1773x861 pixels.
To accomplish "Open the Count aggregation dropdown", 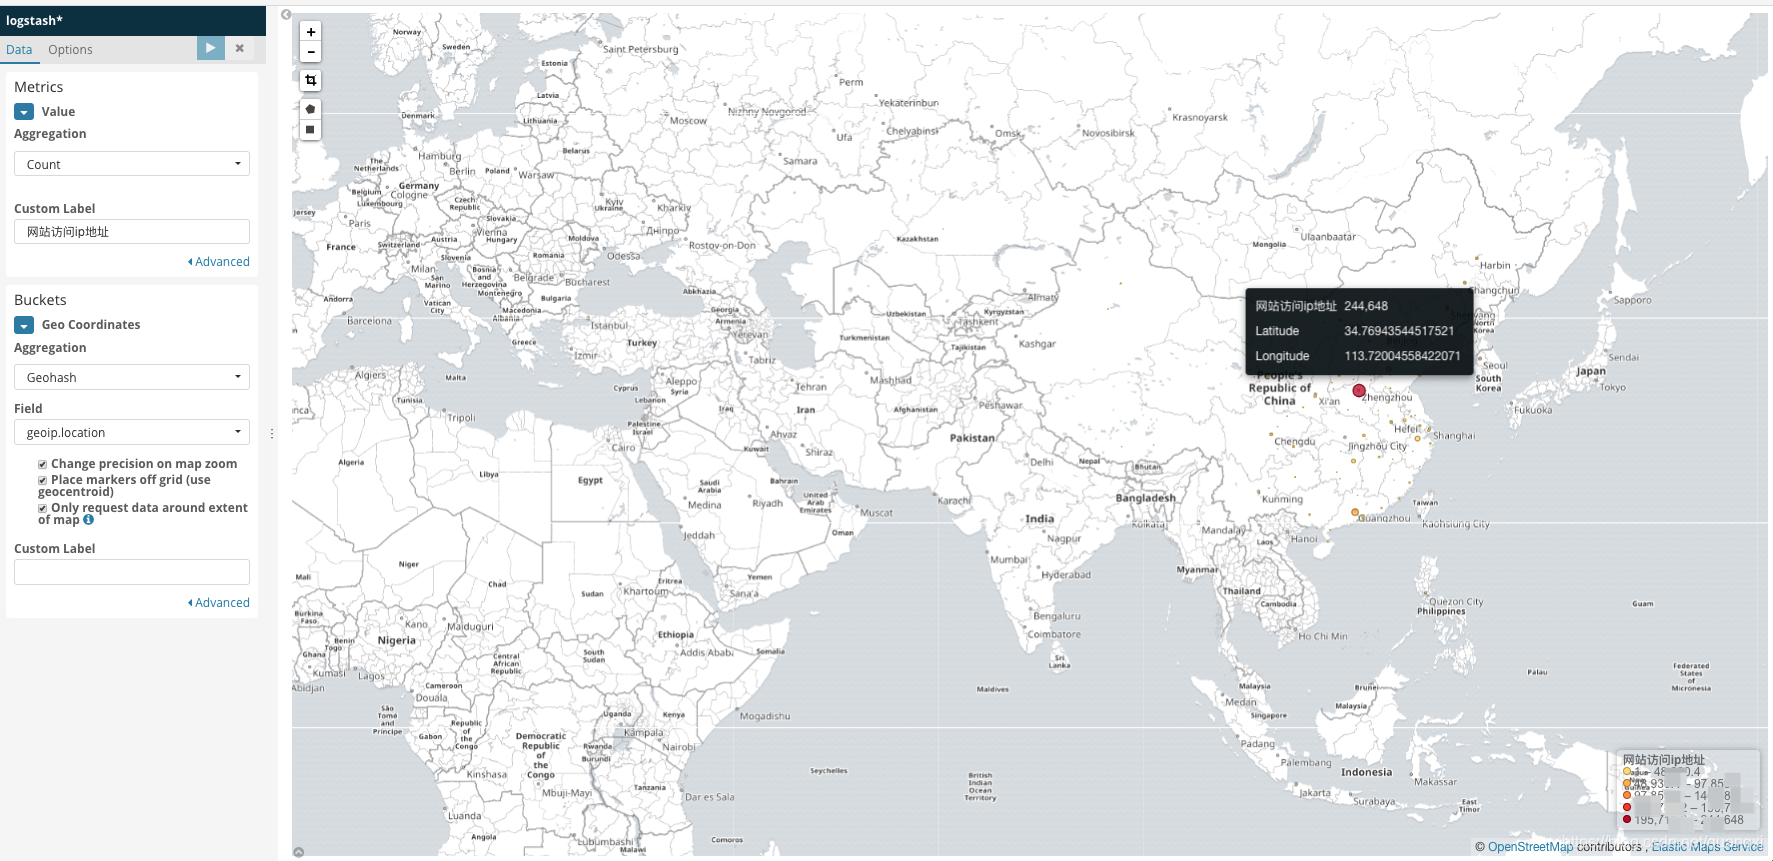I will [132, 164].
